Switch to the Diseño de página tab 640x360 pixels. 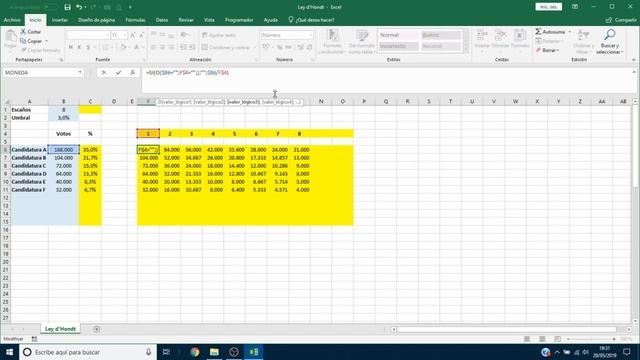point(96,20)
